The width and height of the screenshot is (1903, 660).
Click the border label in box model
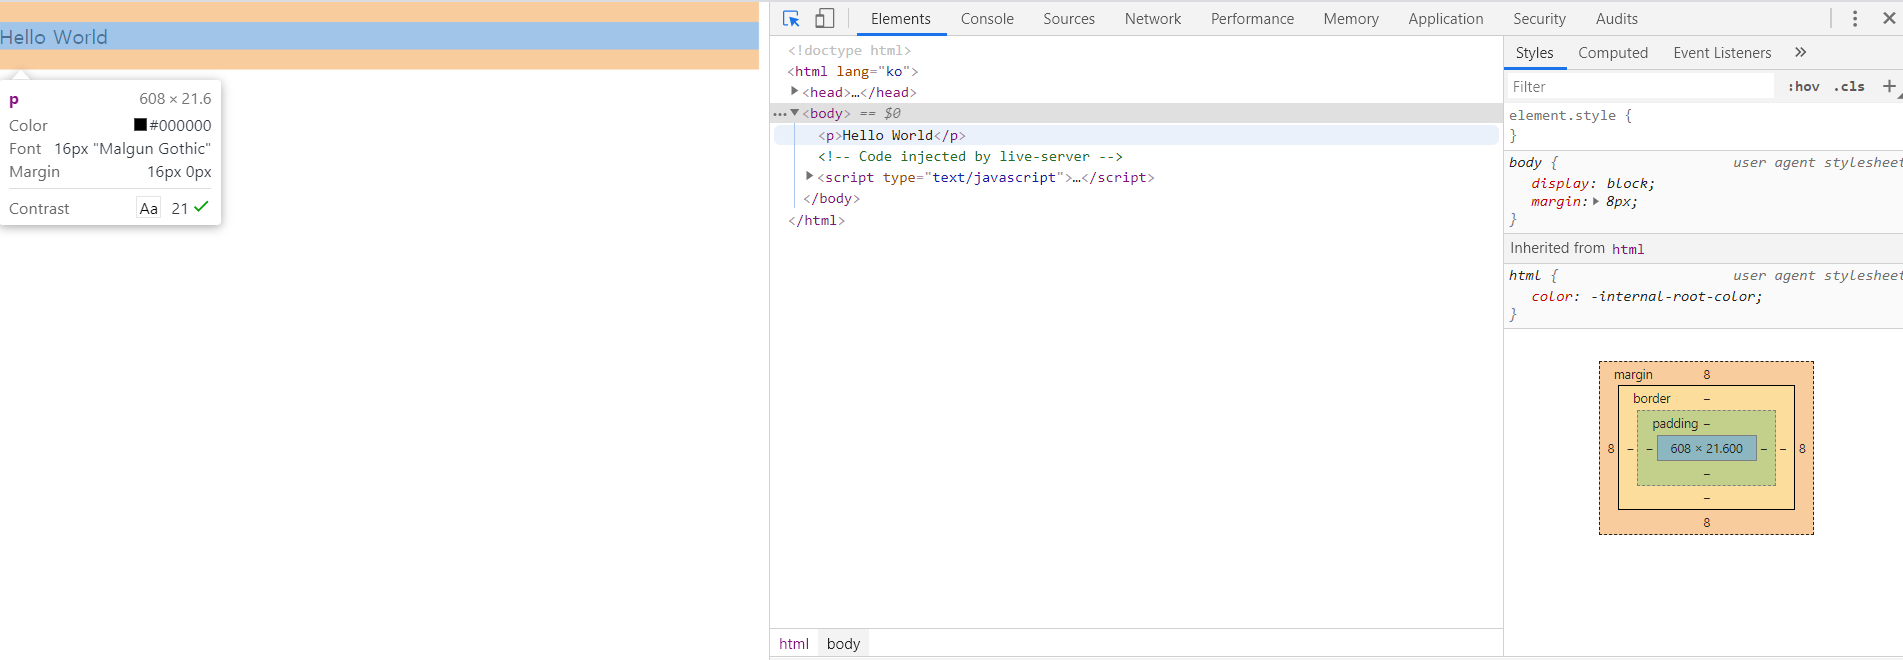(x=1652, y=398)
